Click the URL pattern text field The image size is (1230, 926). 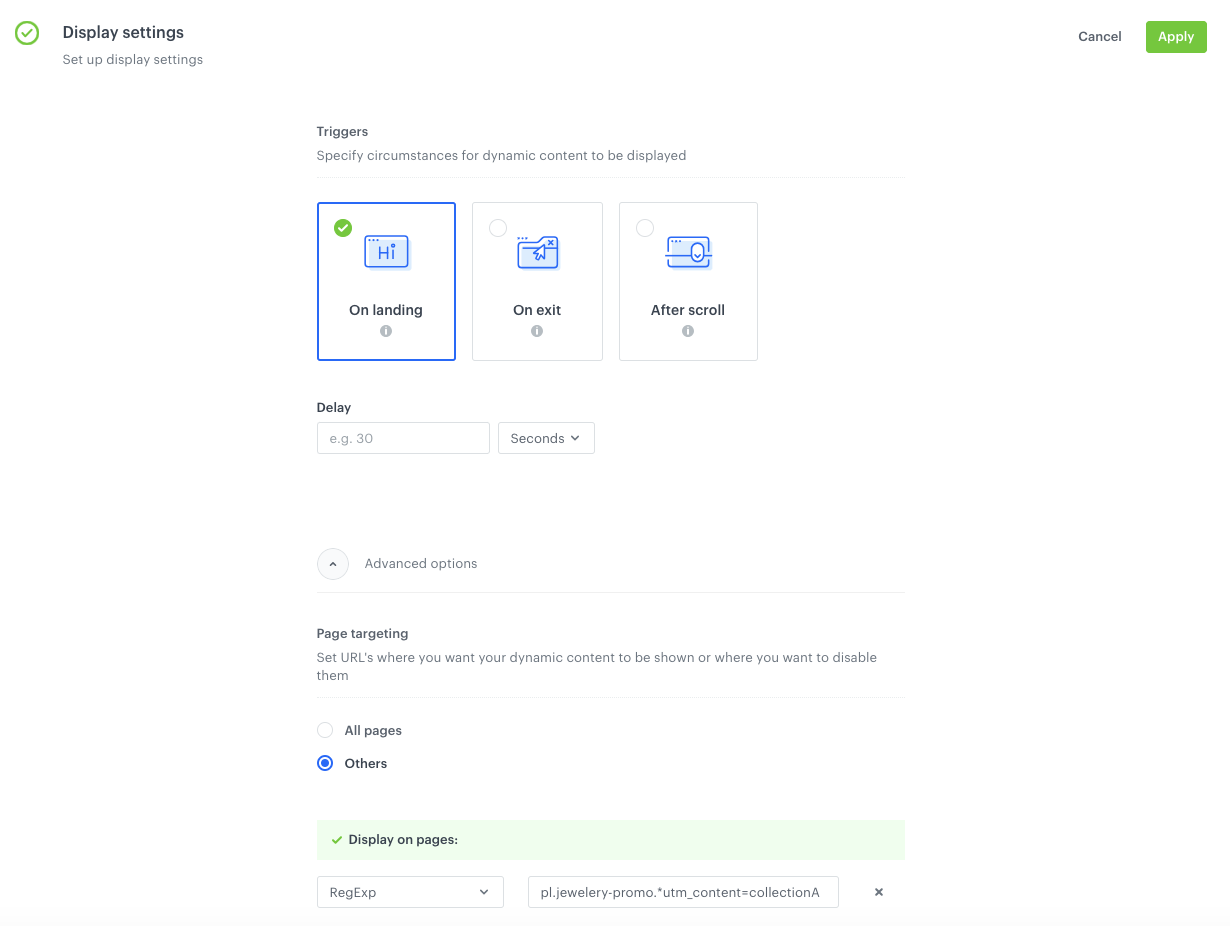coord(683,892)
